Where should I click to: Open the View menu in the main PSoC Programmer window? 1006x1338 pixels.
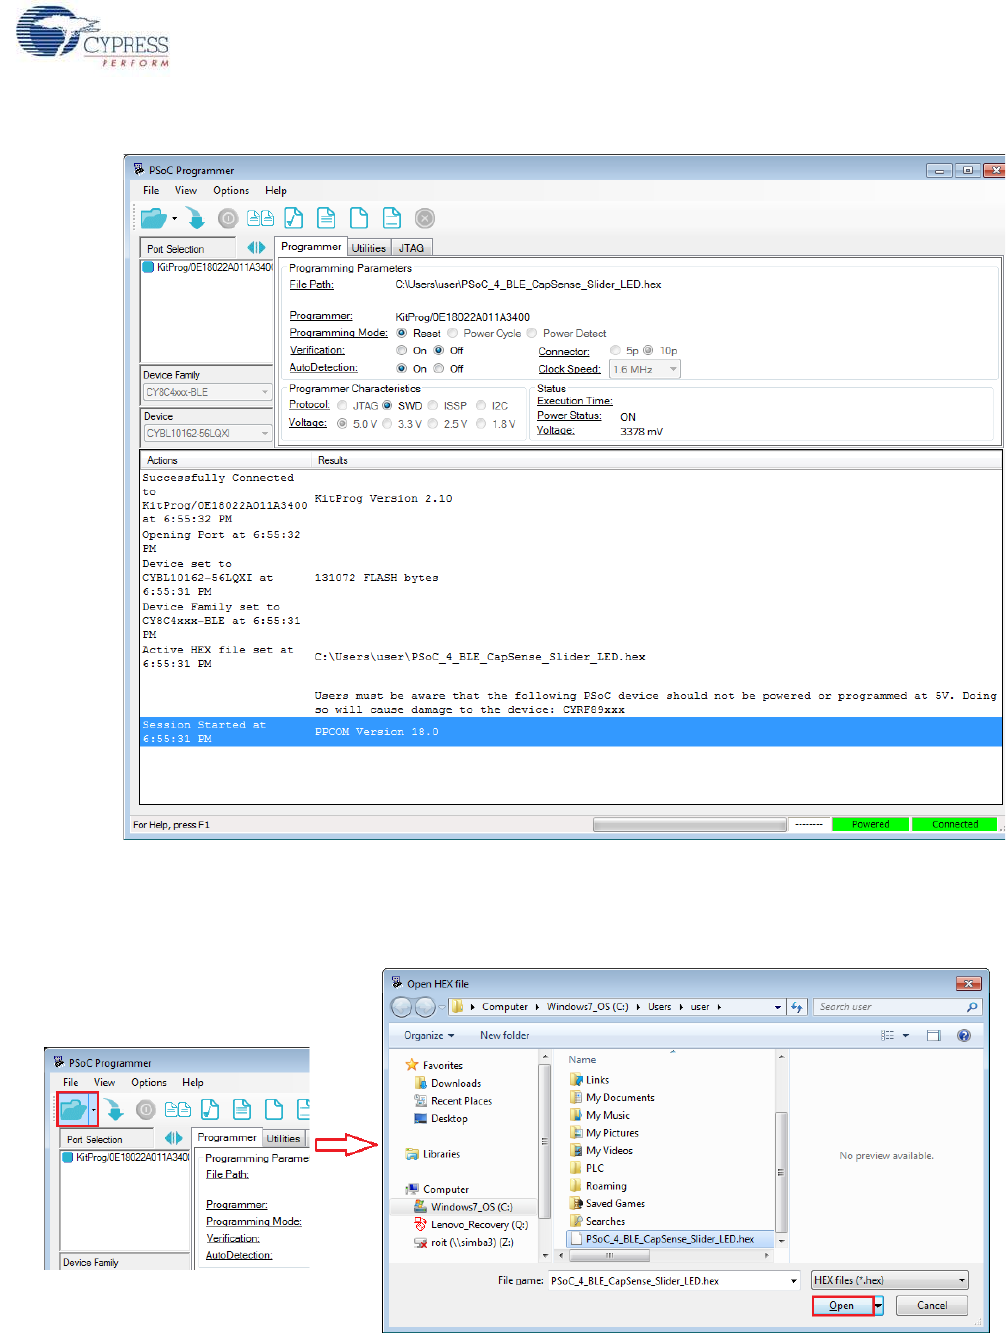click(x=186, y=190)
